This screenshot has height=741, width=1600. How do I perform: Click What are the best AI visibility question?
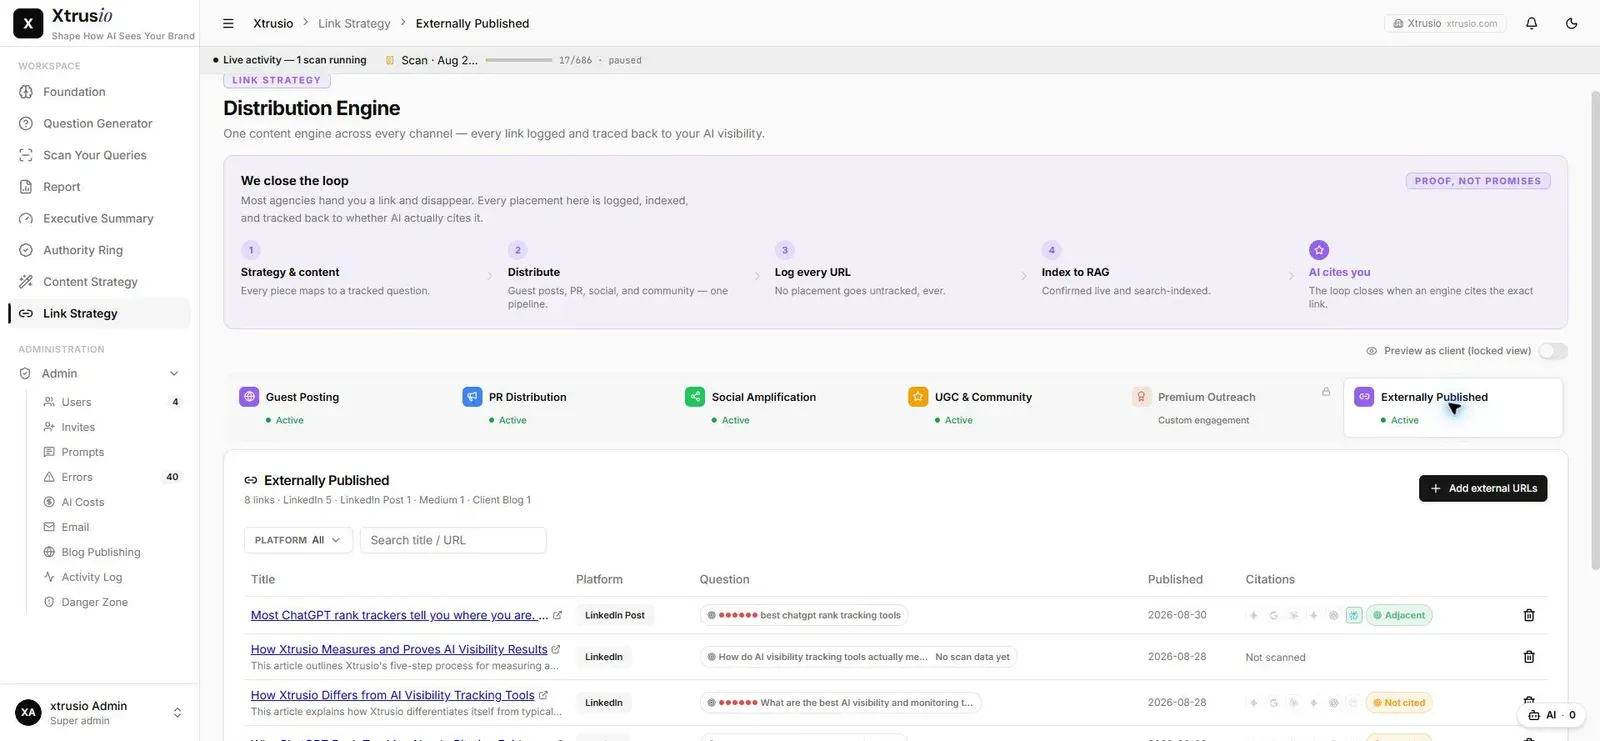tap(841, 703)
